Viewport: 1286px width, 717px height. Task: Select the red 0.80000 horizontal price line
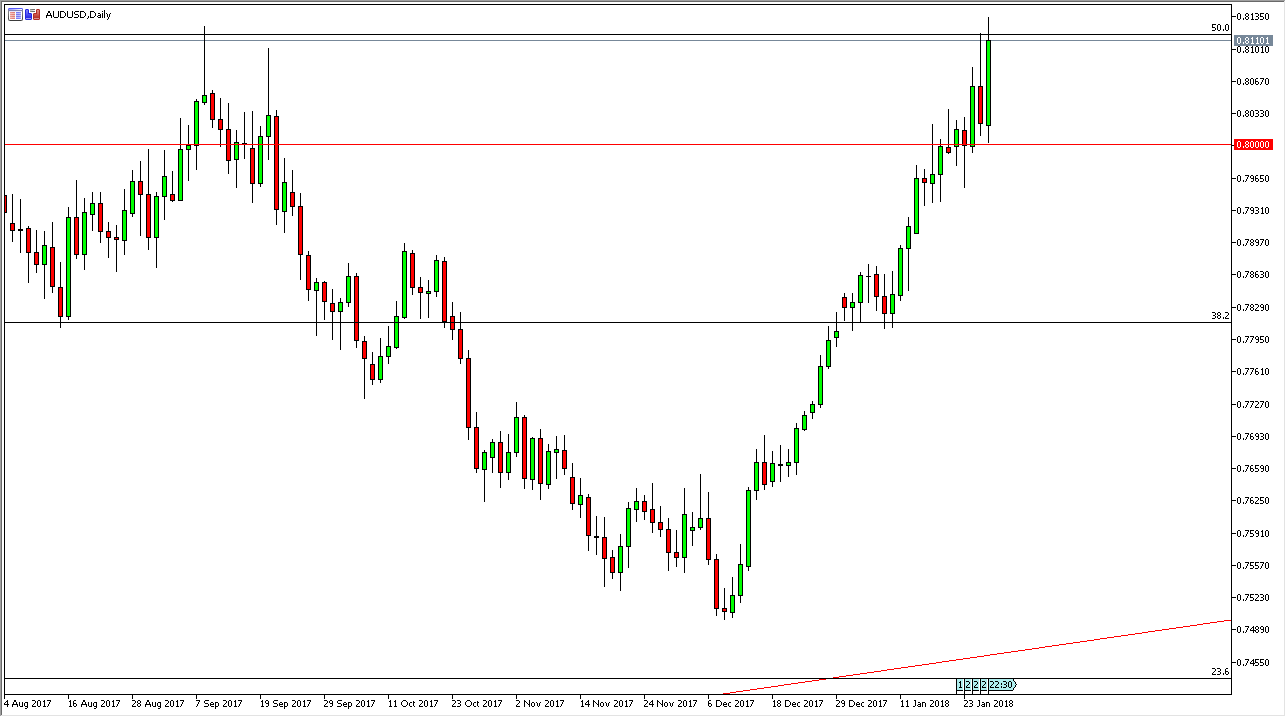click(600, 144)
